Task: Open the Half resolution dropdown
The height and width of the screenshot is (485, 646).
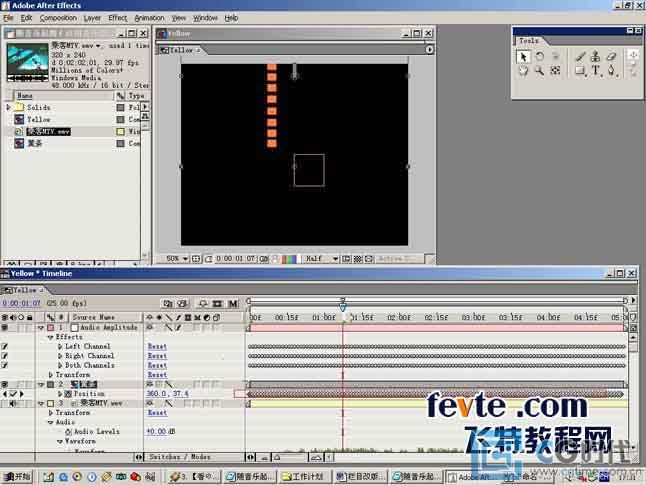Action: (321, 259)
